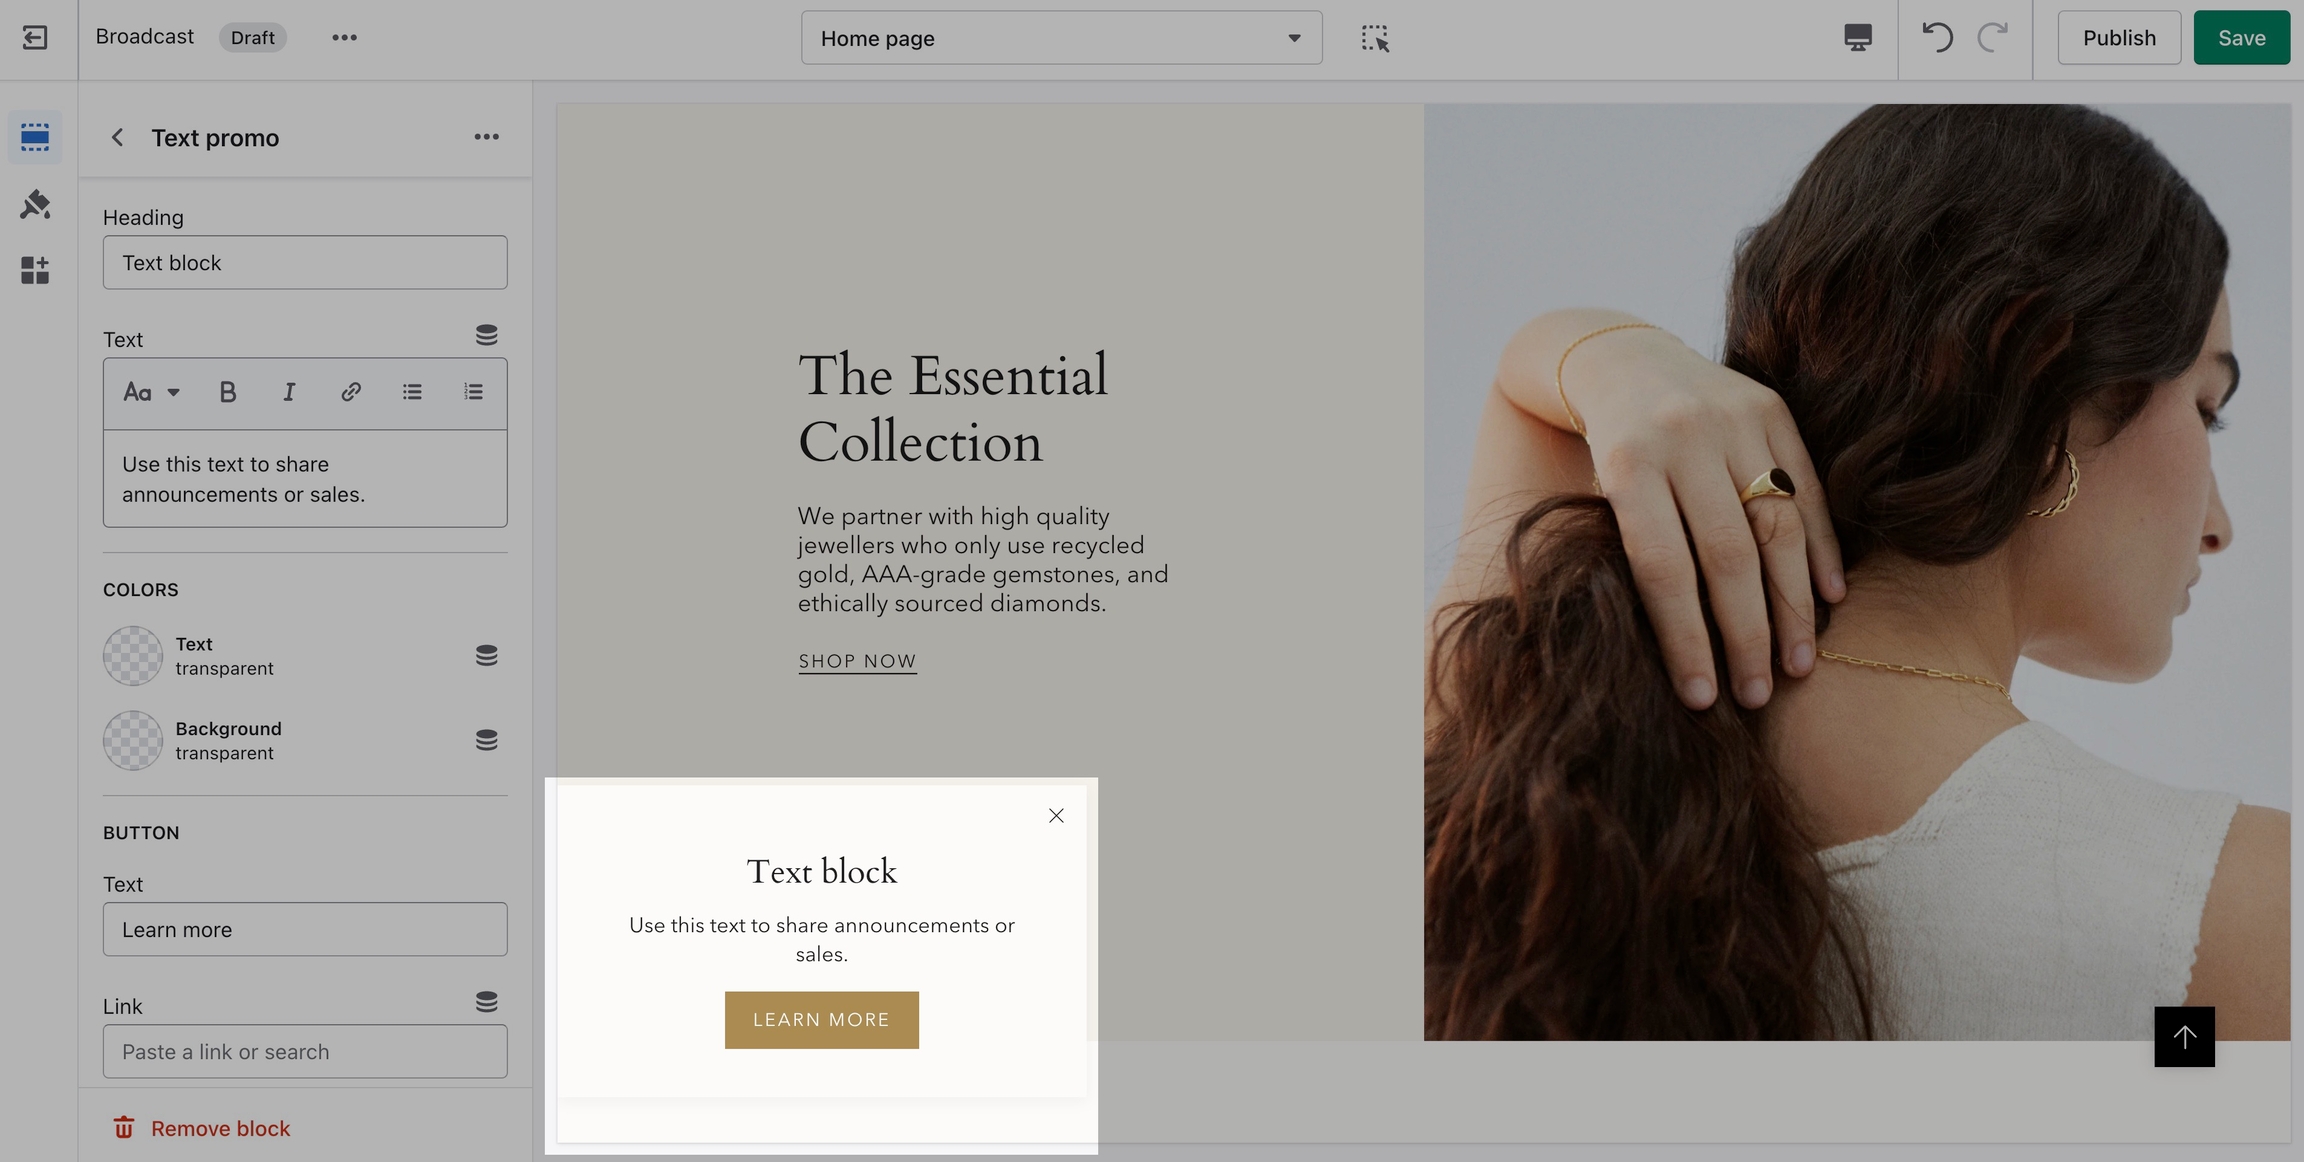Screen dimensions: 2304x1162
Task: Expand the Aa text style dropdown
Action: [x=151, y=392]
